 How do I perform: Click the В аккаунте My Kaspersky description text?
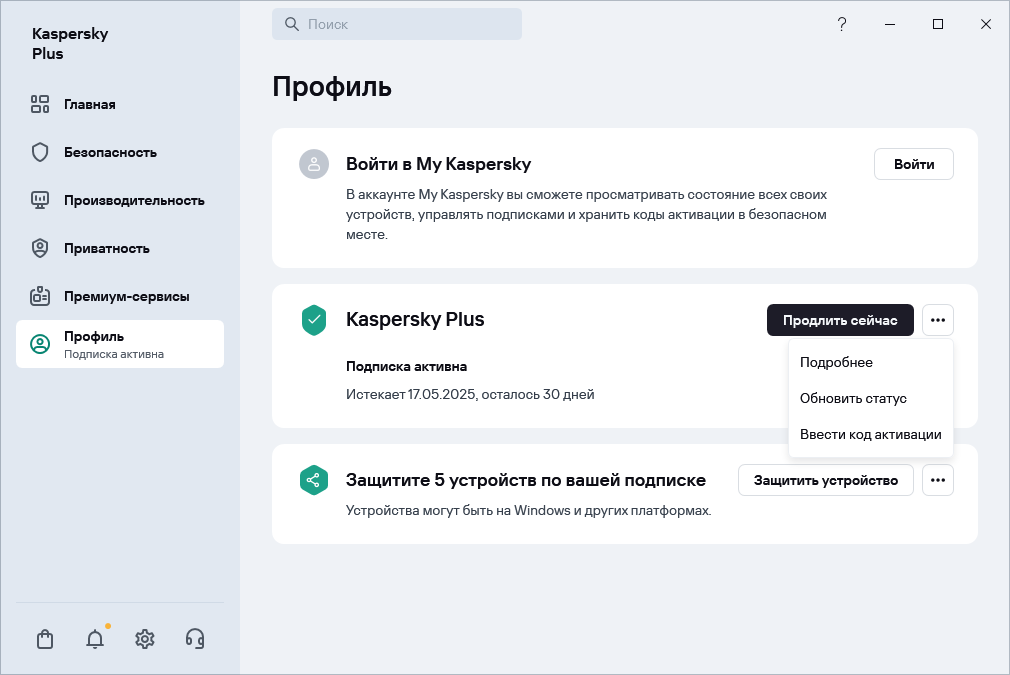(586, 214)
